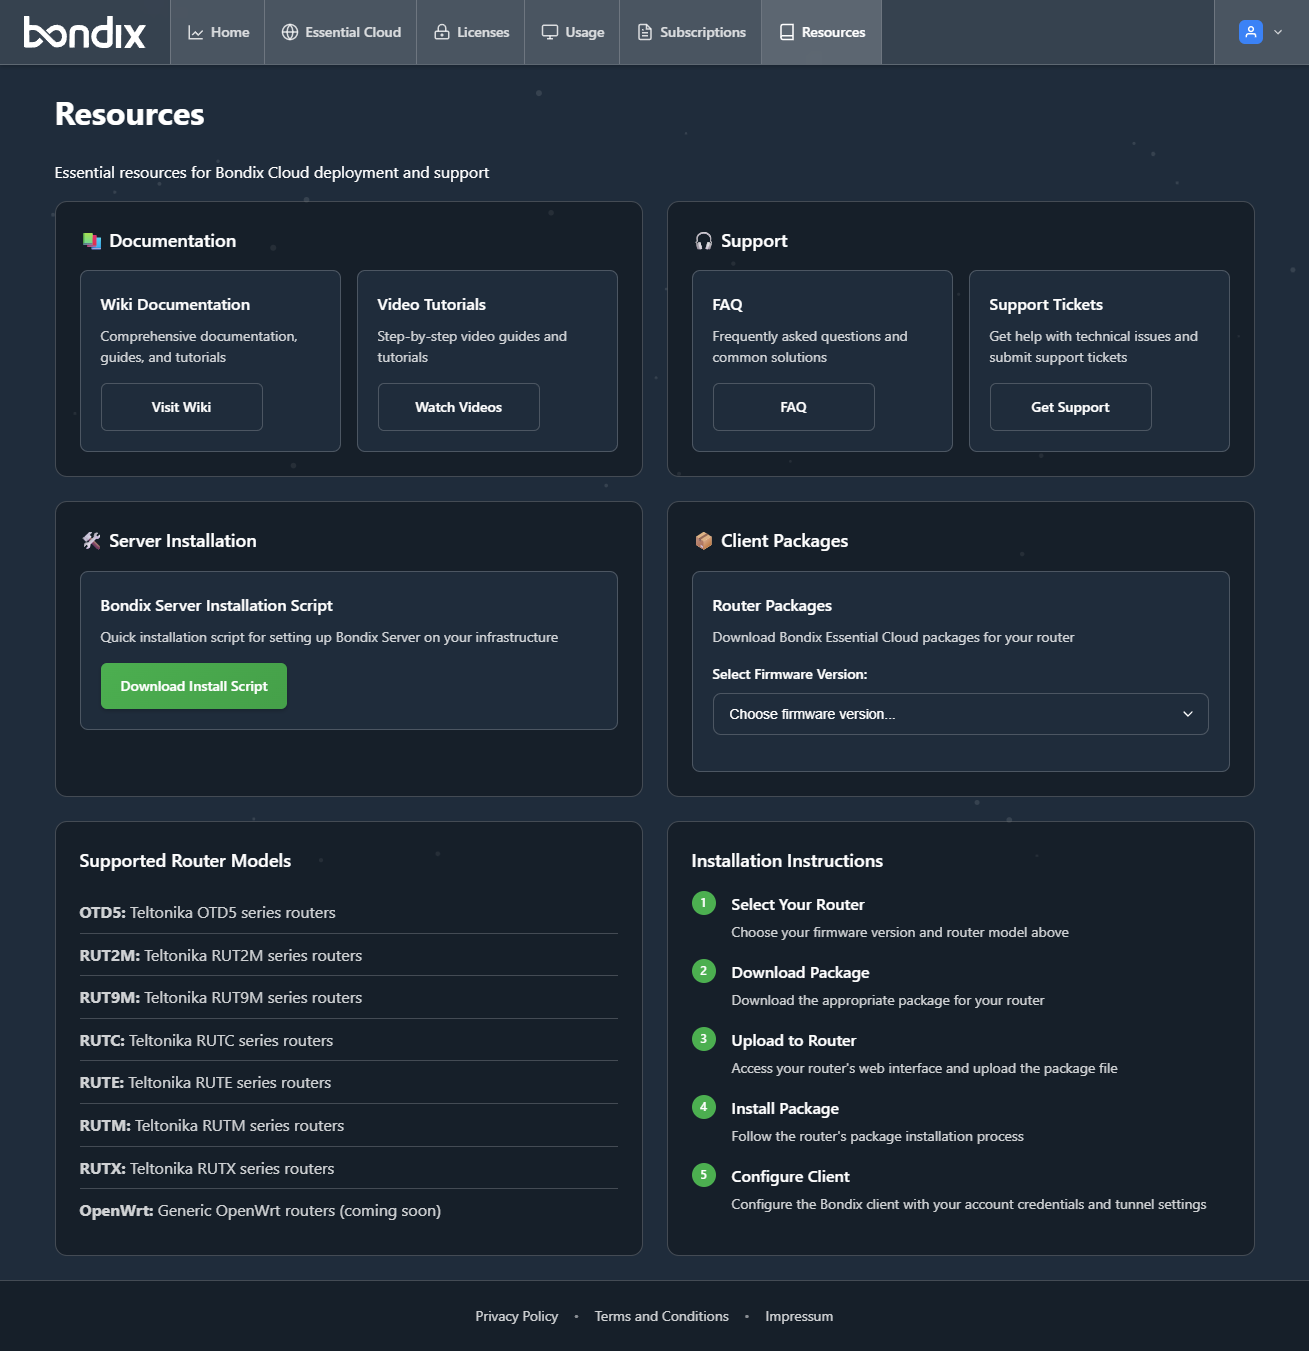
Task: Open the Choose firmware version dropdown
Action: pyautogui.click(x=960, y=714)
